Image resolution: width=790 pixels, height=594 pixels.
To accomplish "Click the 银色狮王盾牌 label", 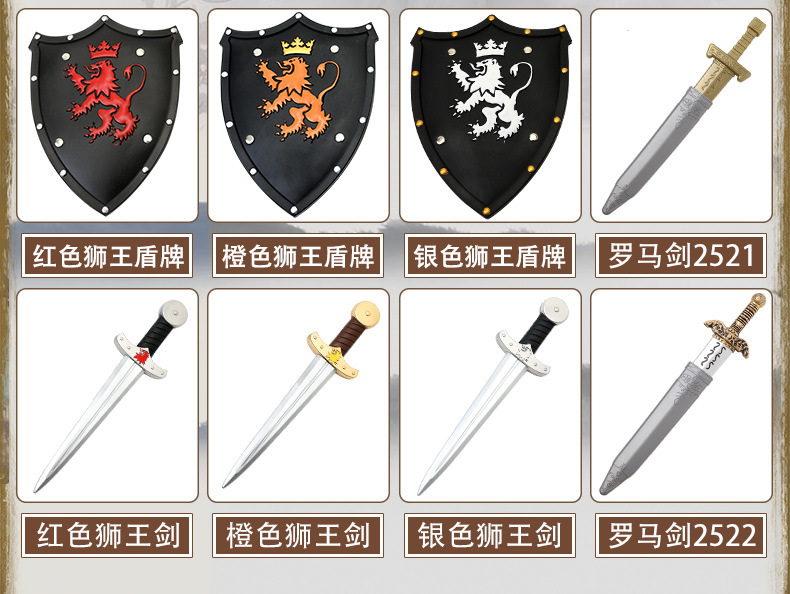I will tap(490, 255).
